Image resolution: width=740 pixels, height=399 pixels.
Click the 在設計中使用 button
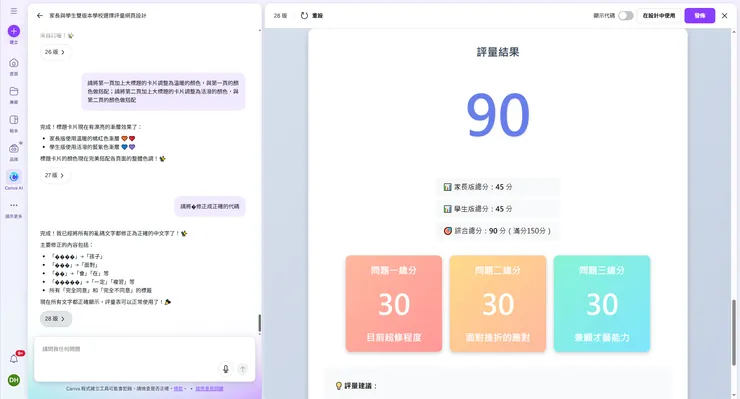tap(659, 16)
